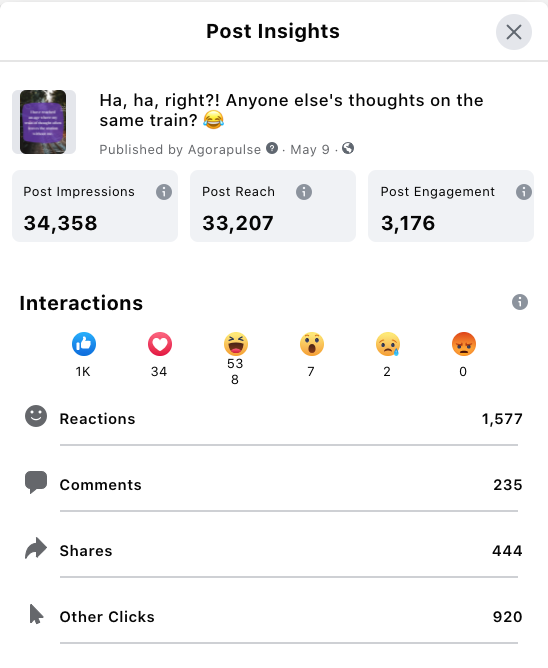Select the Comments row
The image size is (548, 668).
274,484
